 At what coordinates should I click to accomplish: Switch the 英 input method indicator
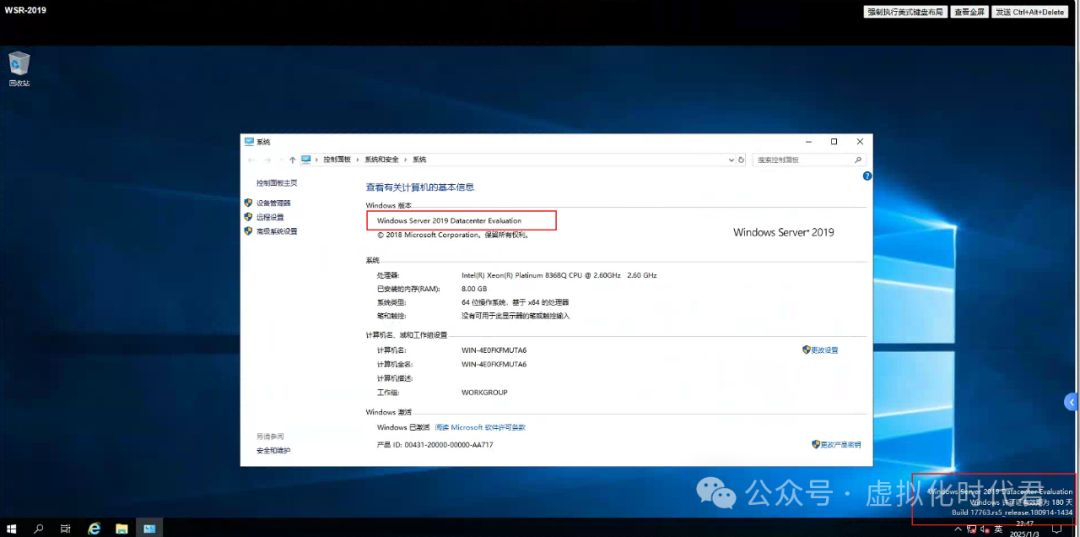point(998,529)
